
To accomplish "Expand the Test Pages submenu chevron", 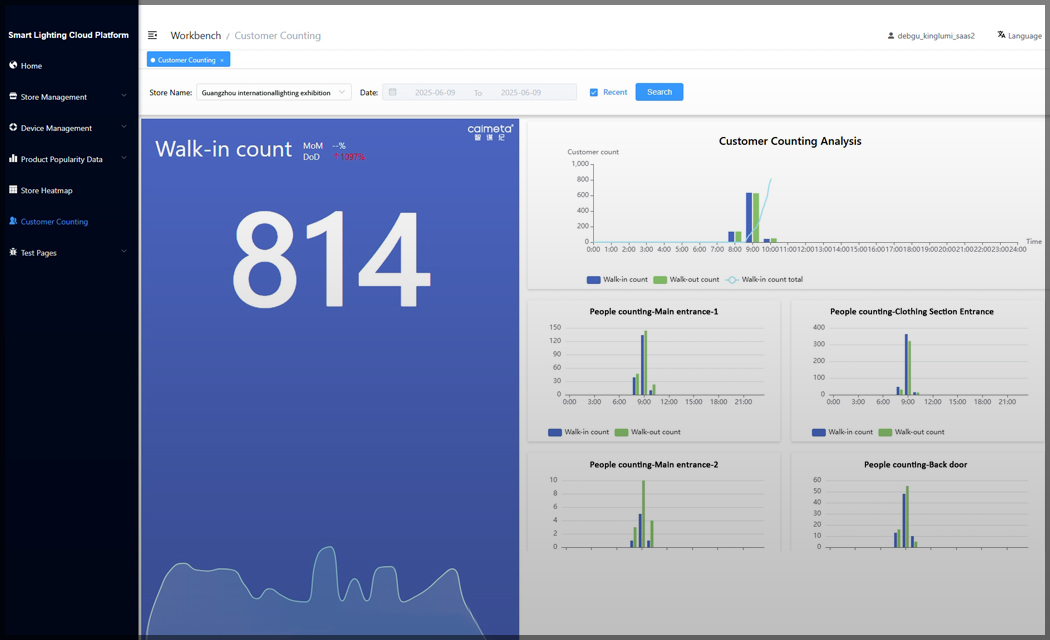I will coord(124,252).
